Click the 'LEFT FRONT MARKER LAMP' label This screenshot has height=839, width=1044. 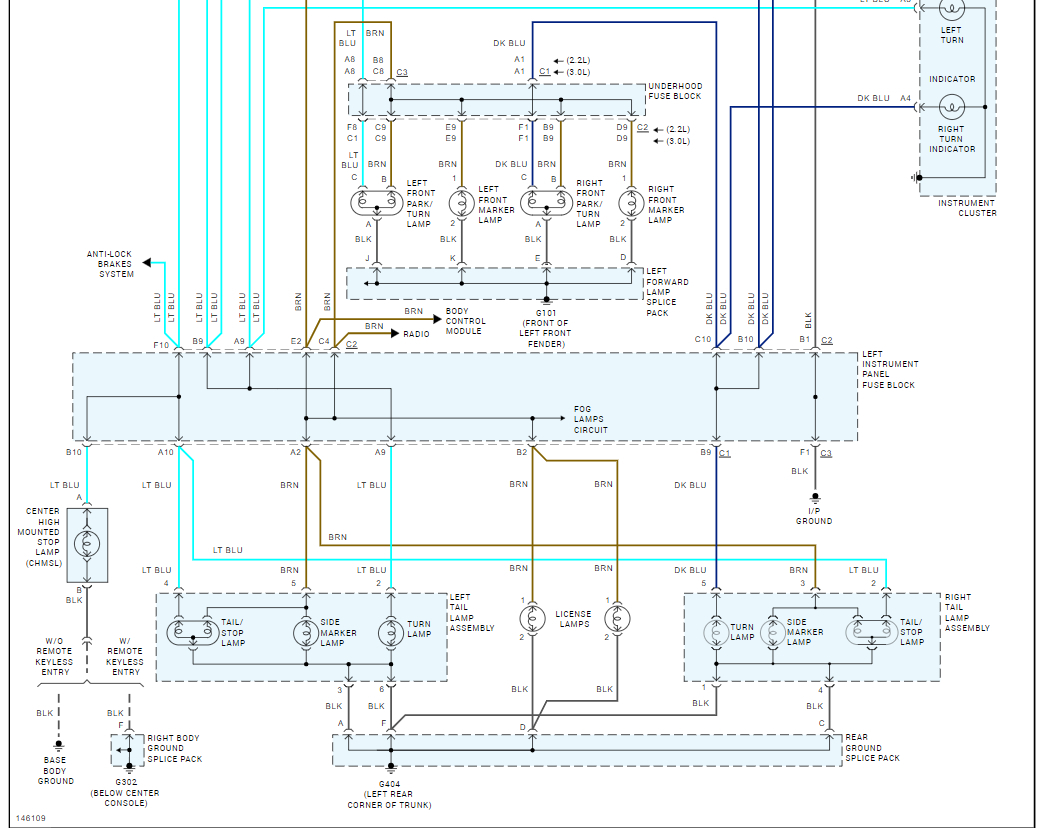pyautogui.click(x=496, y=204)
